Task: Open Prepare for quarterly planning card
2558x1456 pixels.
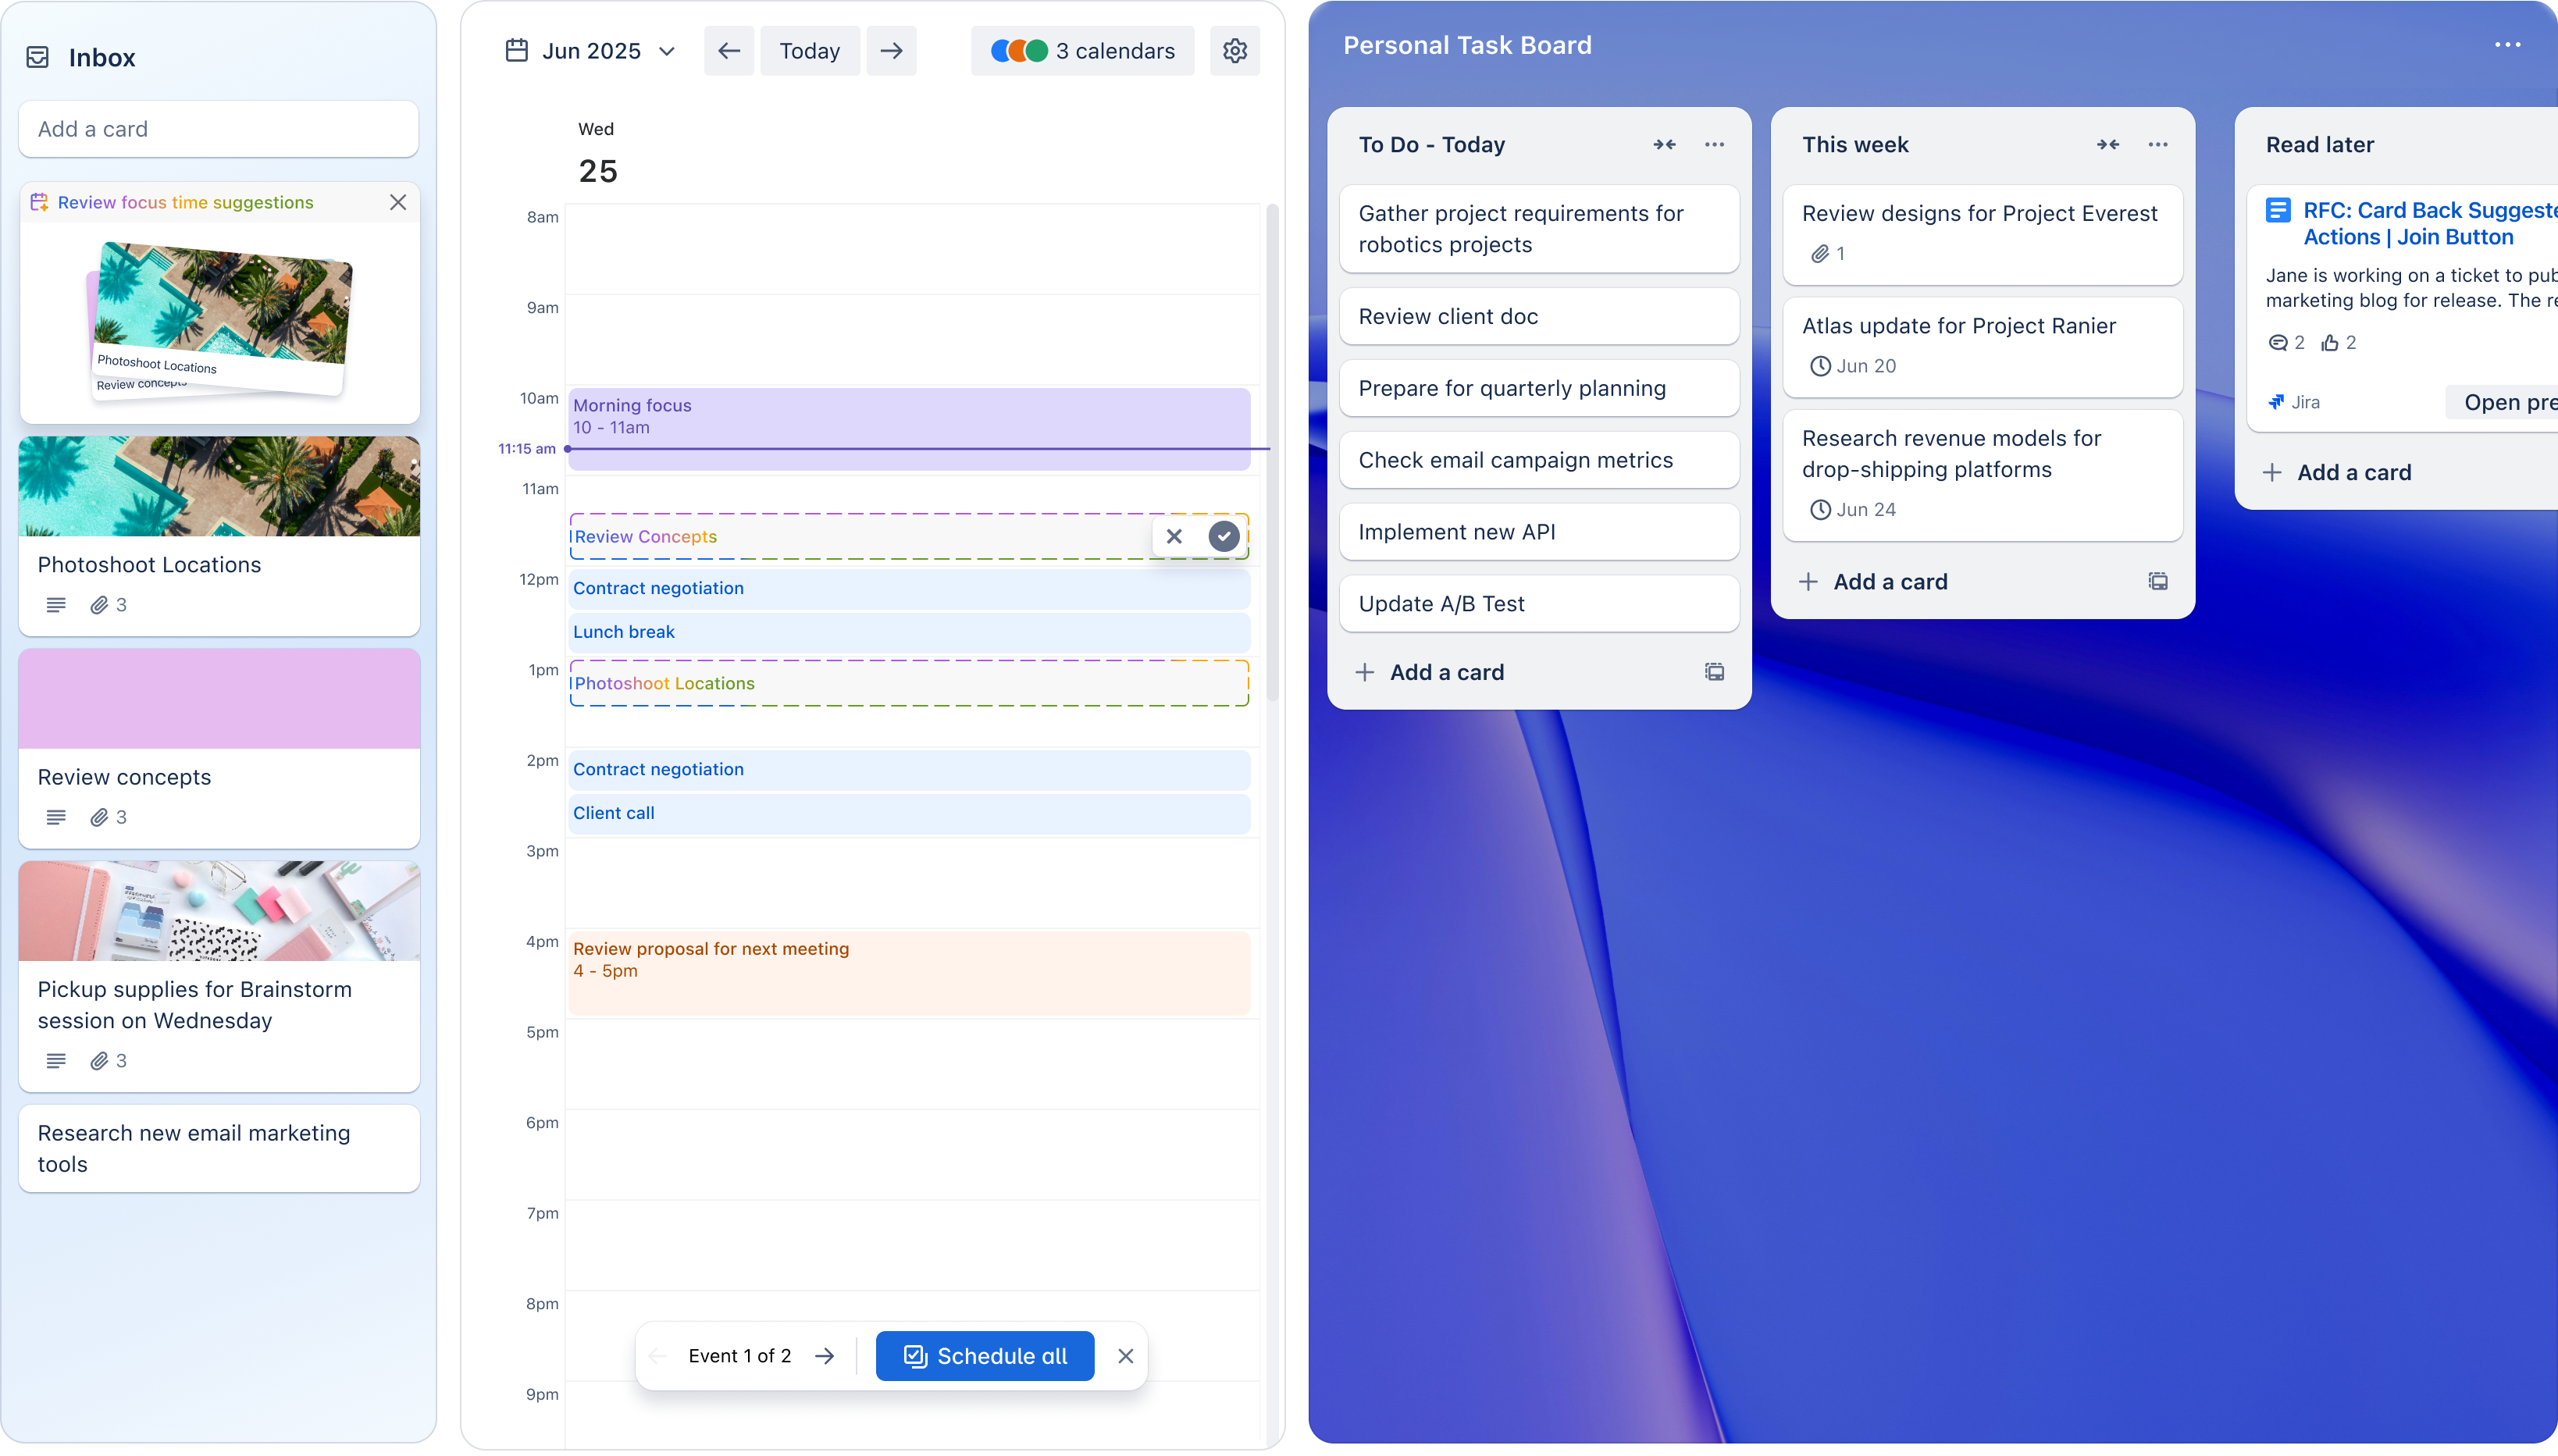Action: tap(1539, 389)
